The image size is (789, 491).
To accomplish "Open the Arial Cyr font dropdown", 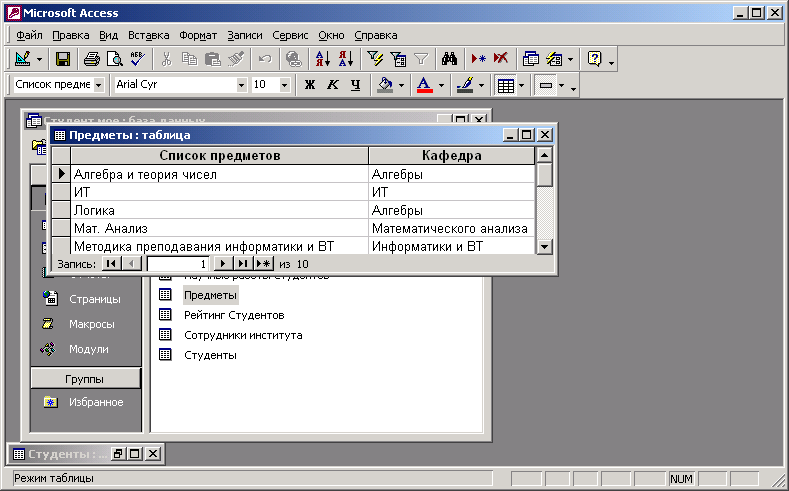I will pos(242,85).
